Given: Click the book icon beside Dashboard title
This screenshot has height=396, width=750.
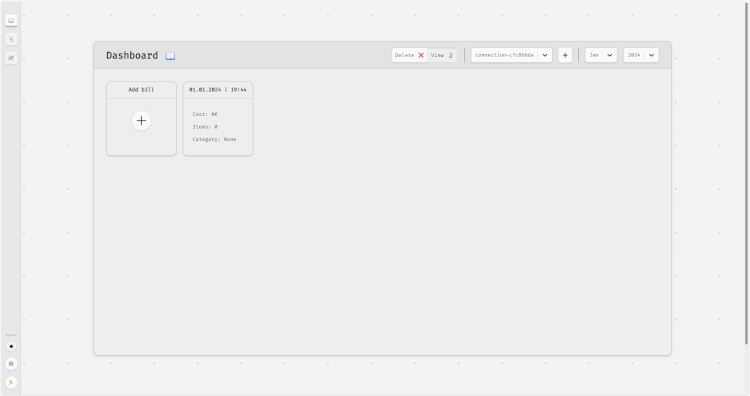Looking at the screenshot, I should click(170, 56).
